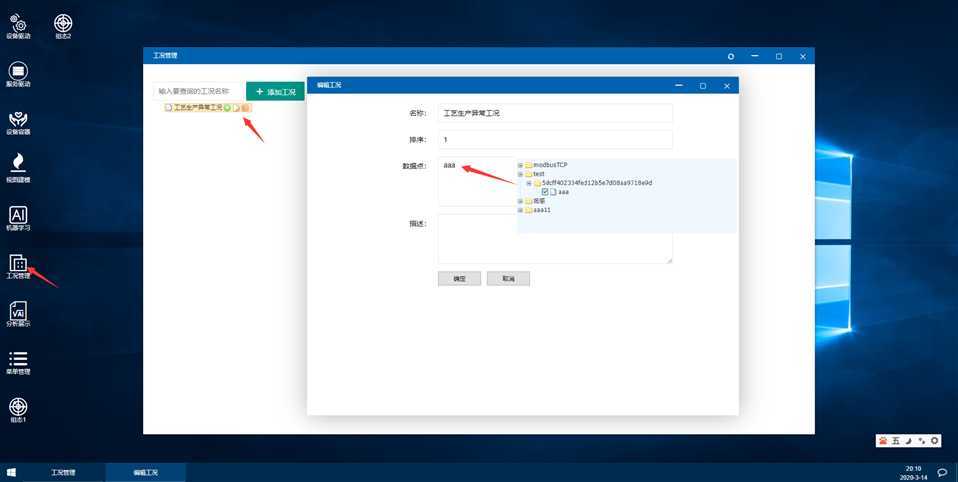Minimize the 编辑工况 dialog
The image size is (958, 482).
679,86
